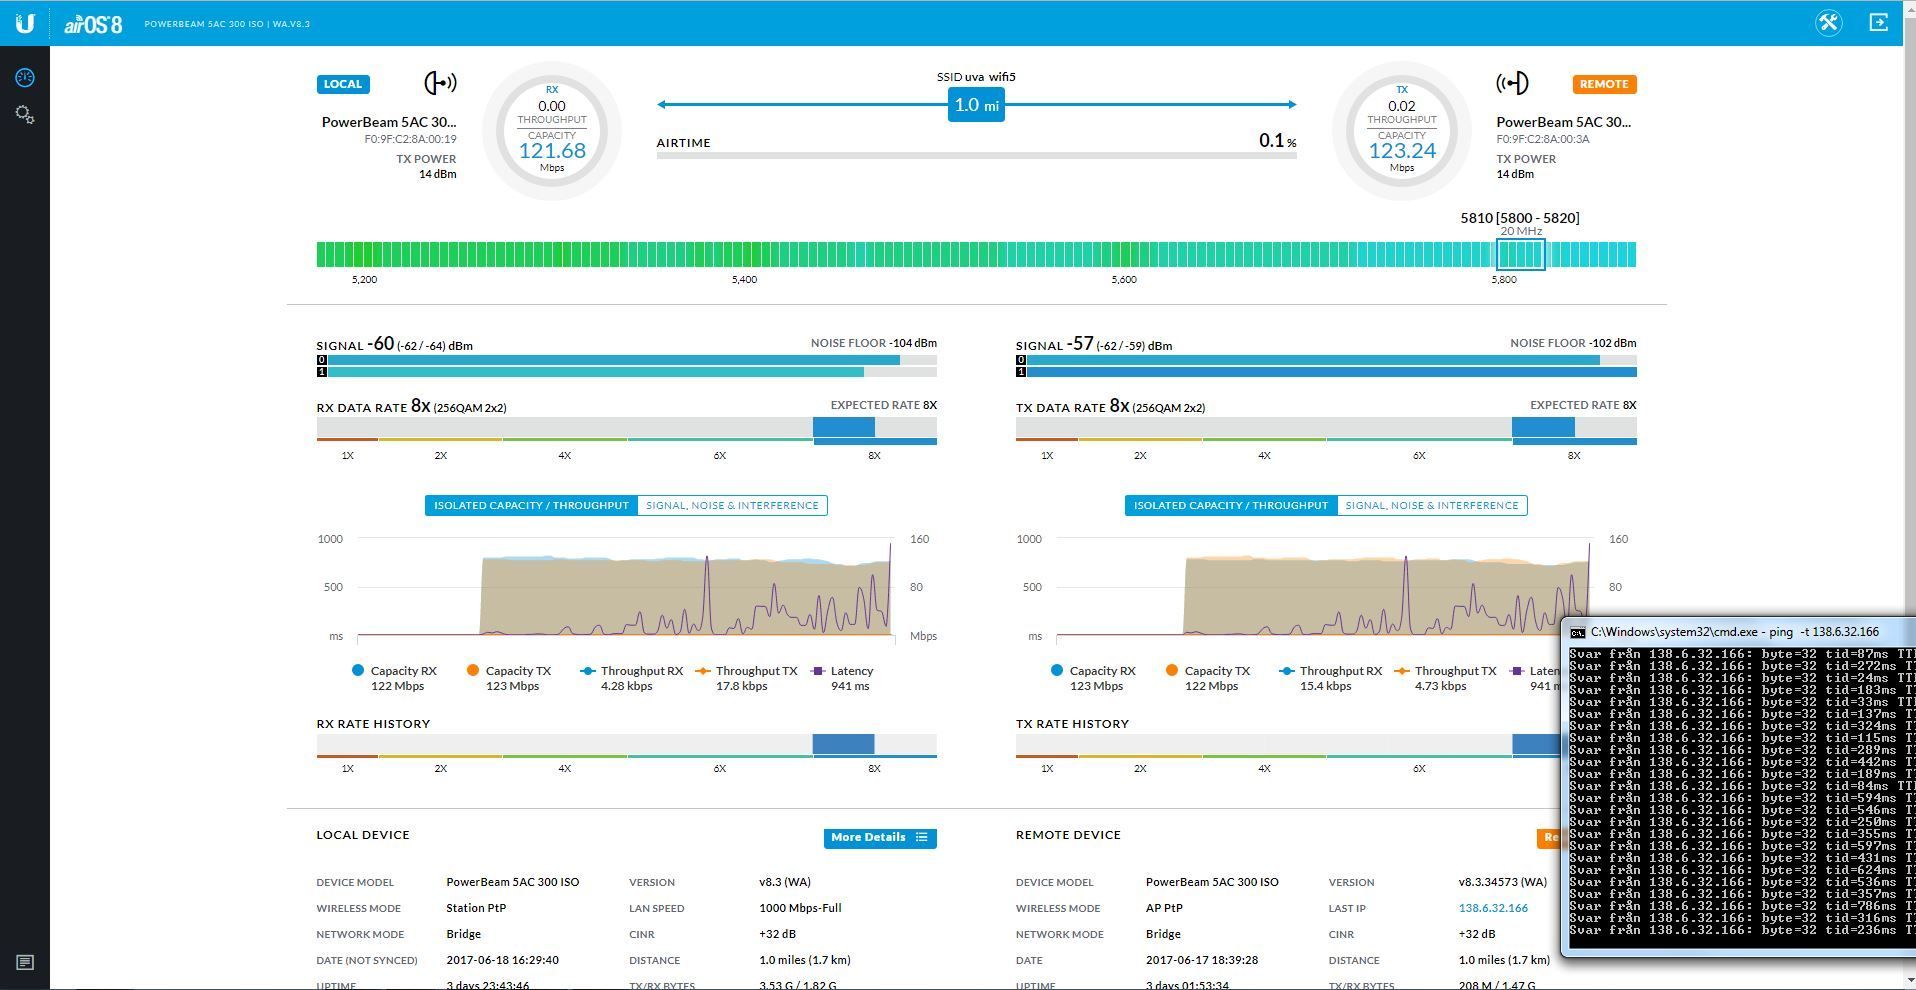Click the 1.0 mi distance label
The height and width of the screenshot is (990, 1916).
click(x=976, y=104)
